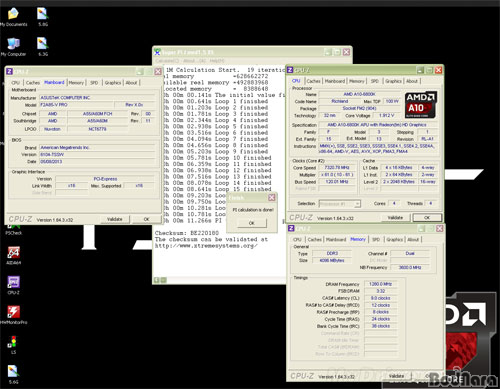Switch to Caches tab in the processor CPU-Z window

313,81
